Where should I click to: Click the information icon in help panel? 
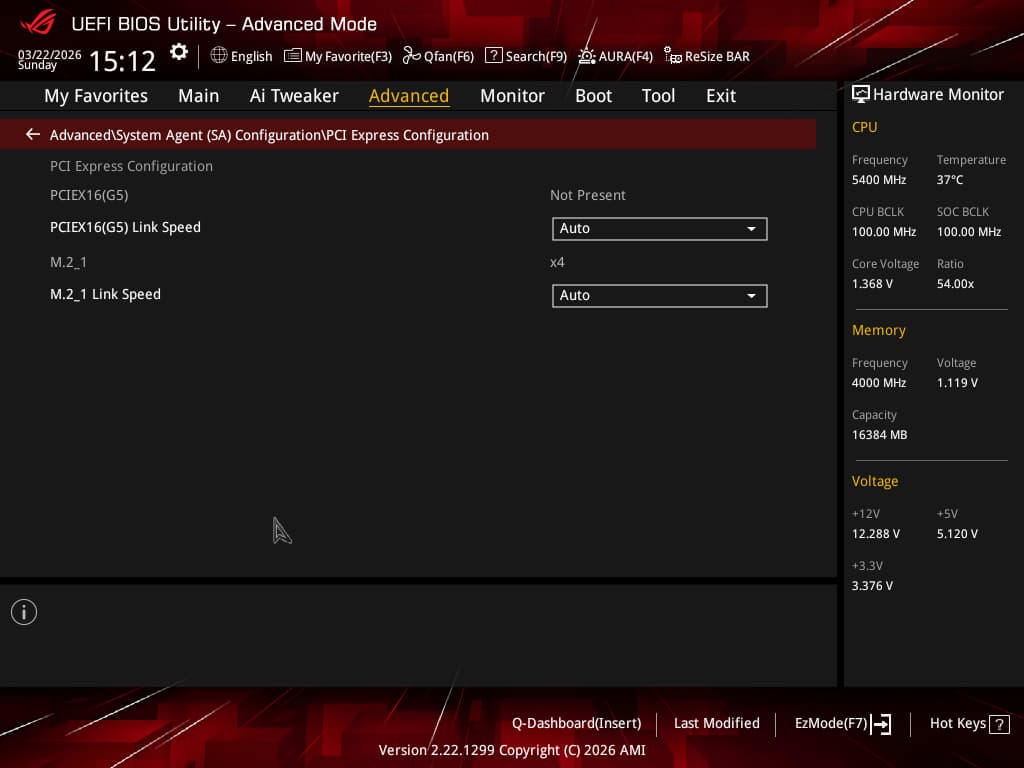tap(24, 612)
